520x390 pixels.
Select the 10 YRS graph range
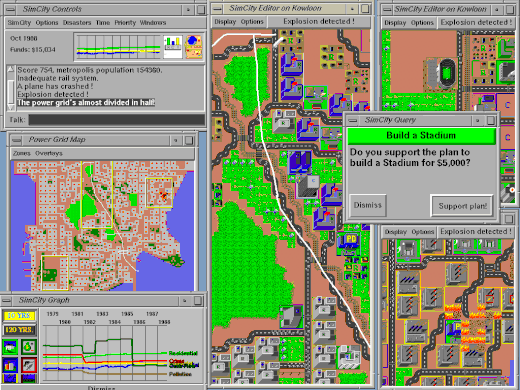coord(19,316)
